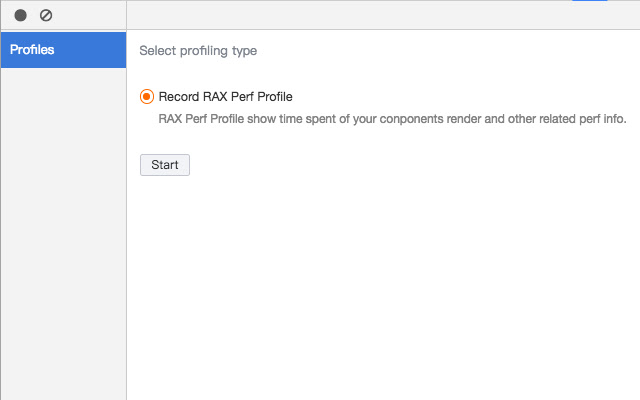
Task: Click the record profile circle icon
Action: [x=20, y=16]
